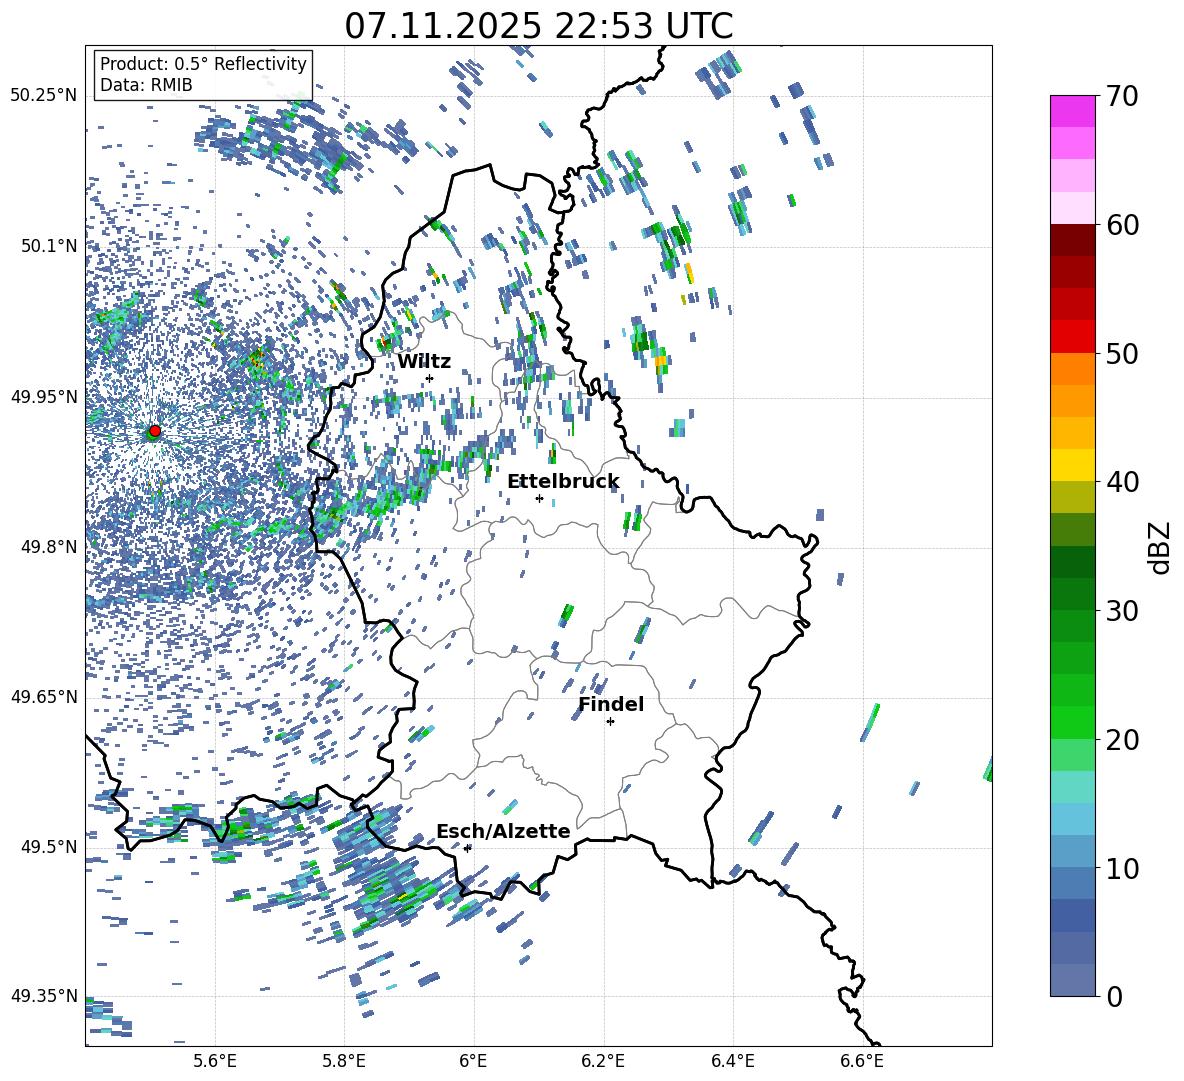
Task: Click the red radar location marker
Action: tap(155, 430)
